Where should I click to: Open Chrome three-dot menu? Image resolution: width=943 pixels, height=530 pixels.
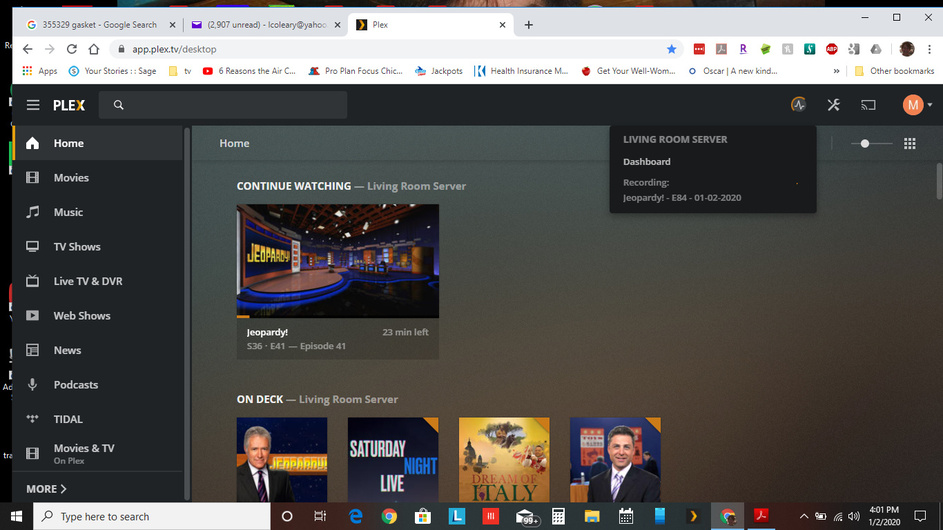[x=929, y=49]
